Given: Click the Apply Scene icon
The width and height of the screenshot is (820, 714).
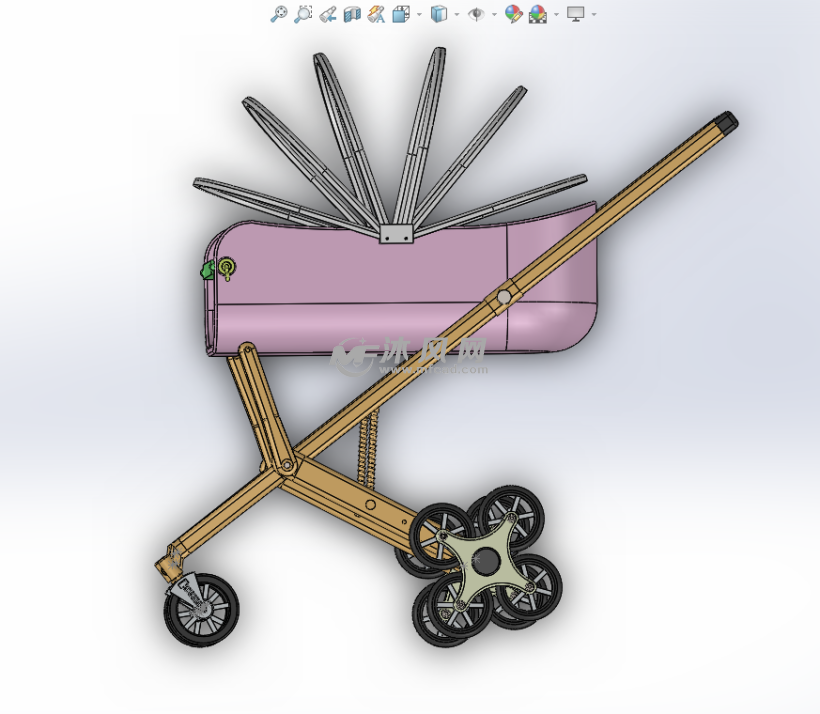Looking at the screenshot, I should point(538,14).
